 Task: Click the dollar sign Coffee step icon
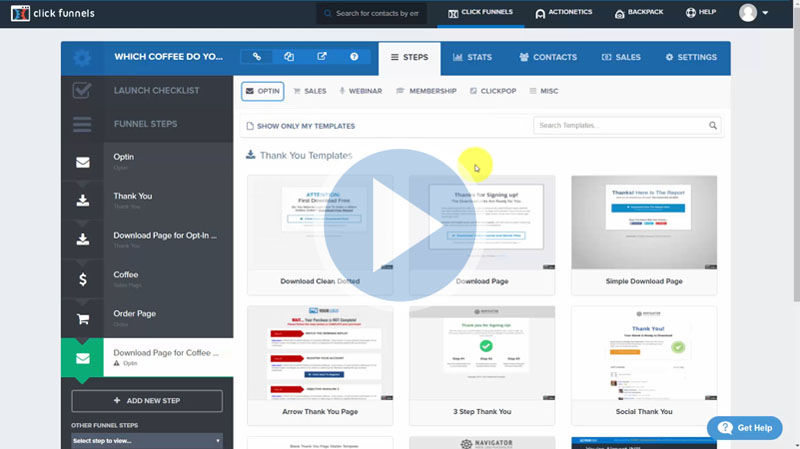click(x=82, y=279)
